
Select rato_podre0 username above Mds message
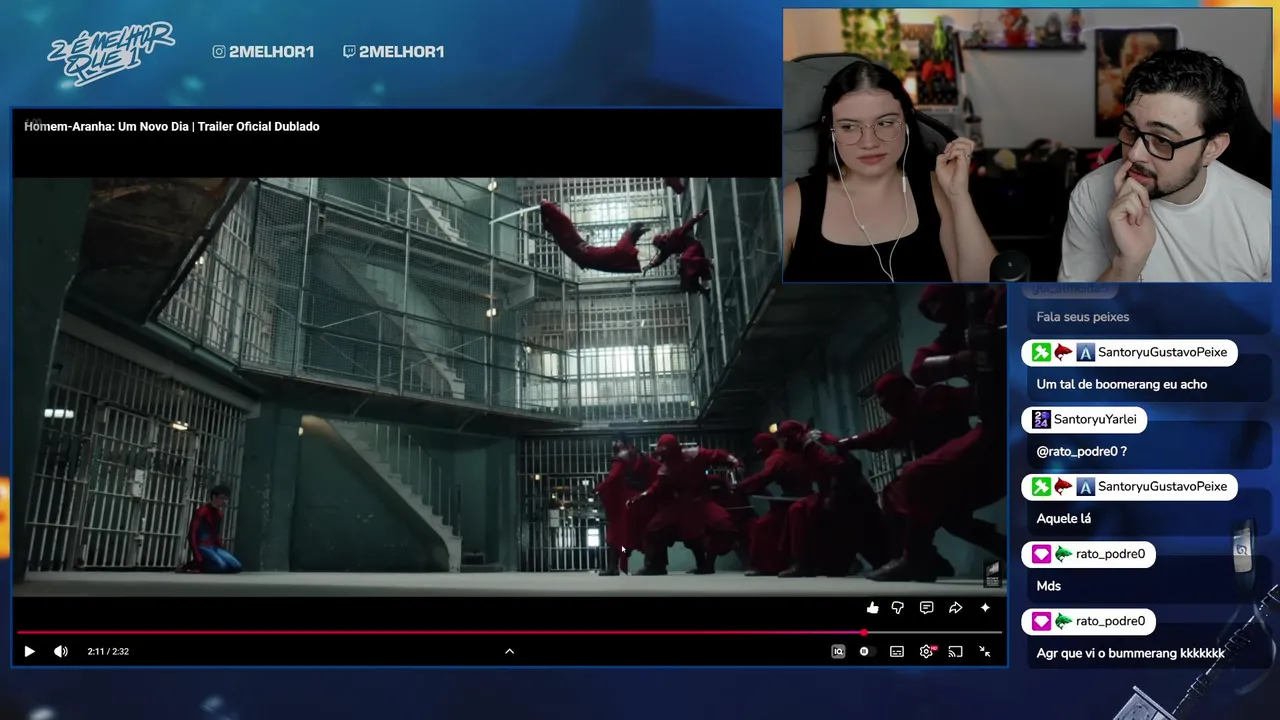tap(1110, 554)
